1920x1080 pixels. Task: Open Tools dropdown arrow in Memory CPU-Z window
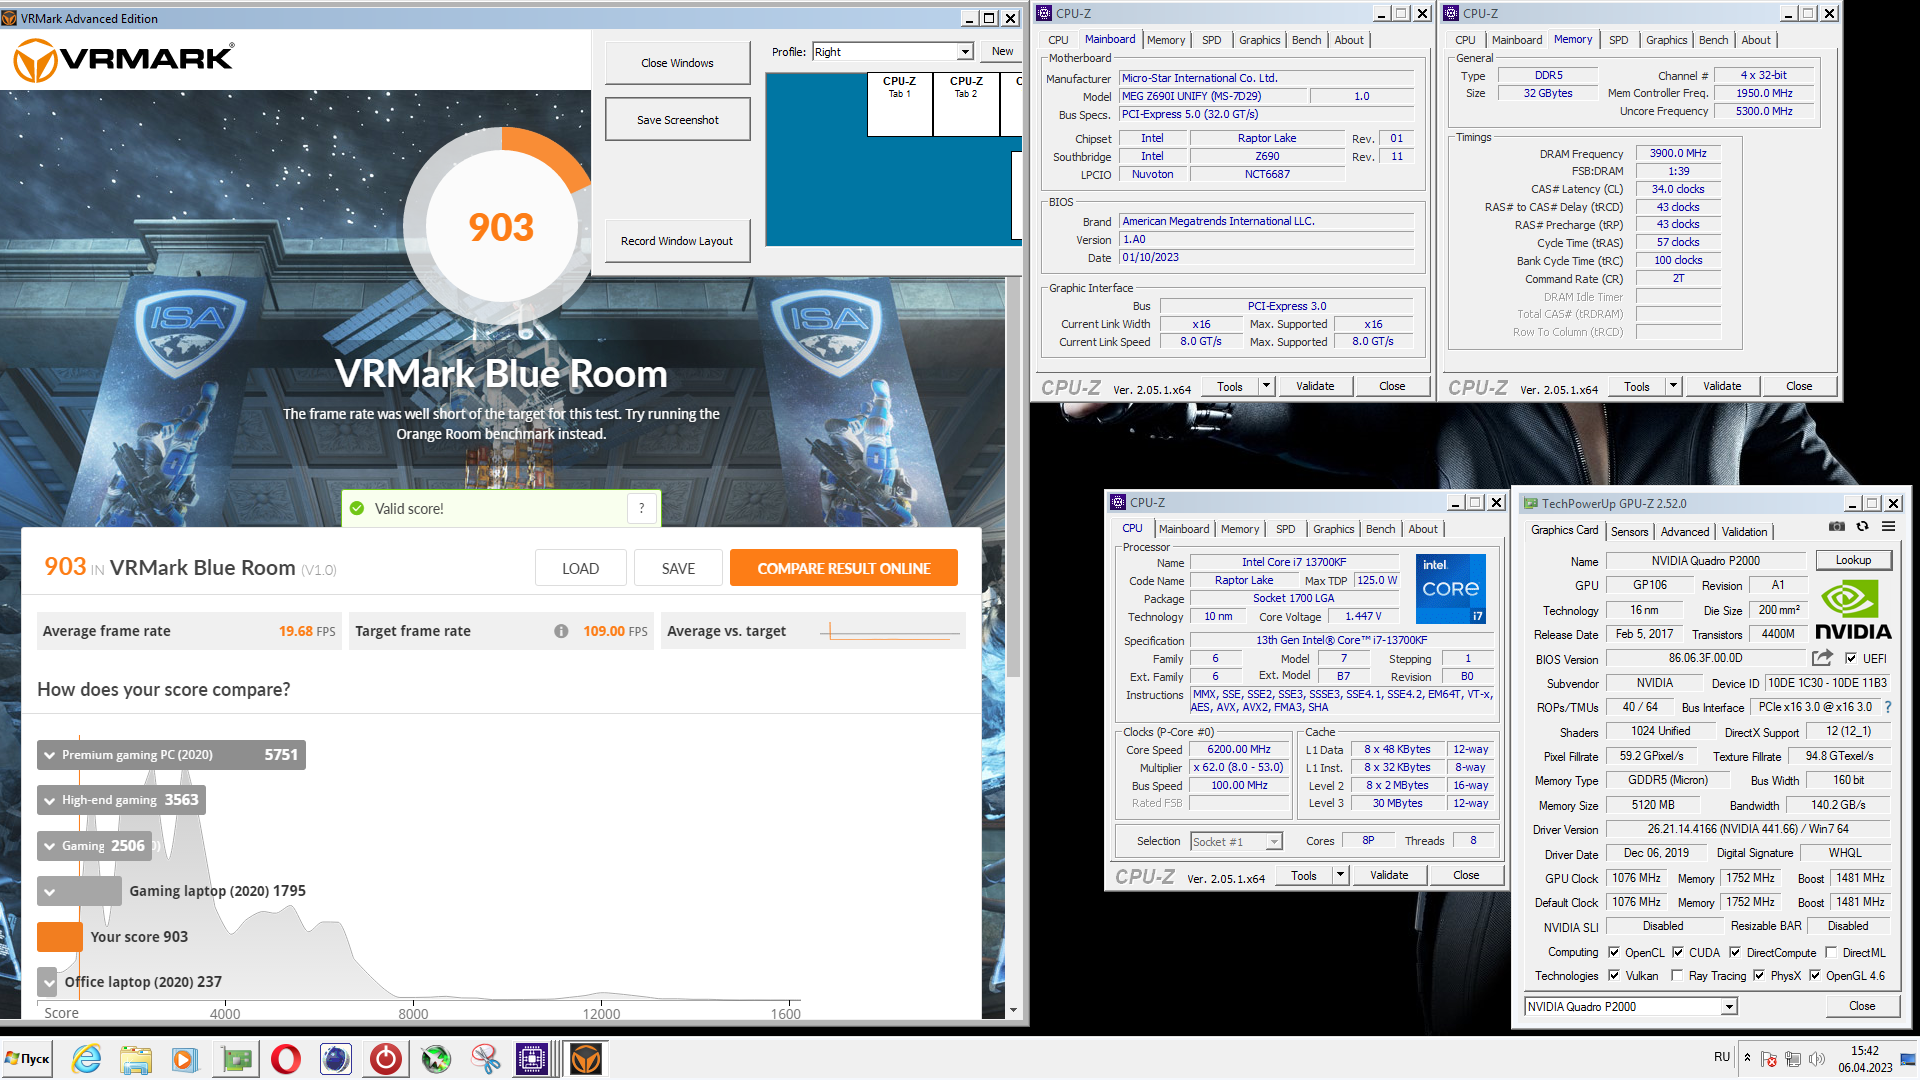(1673, 386)
